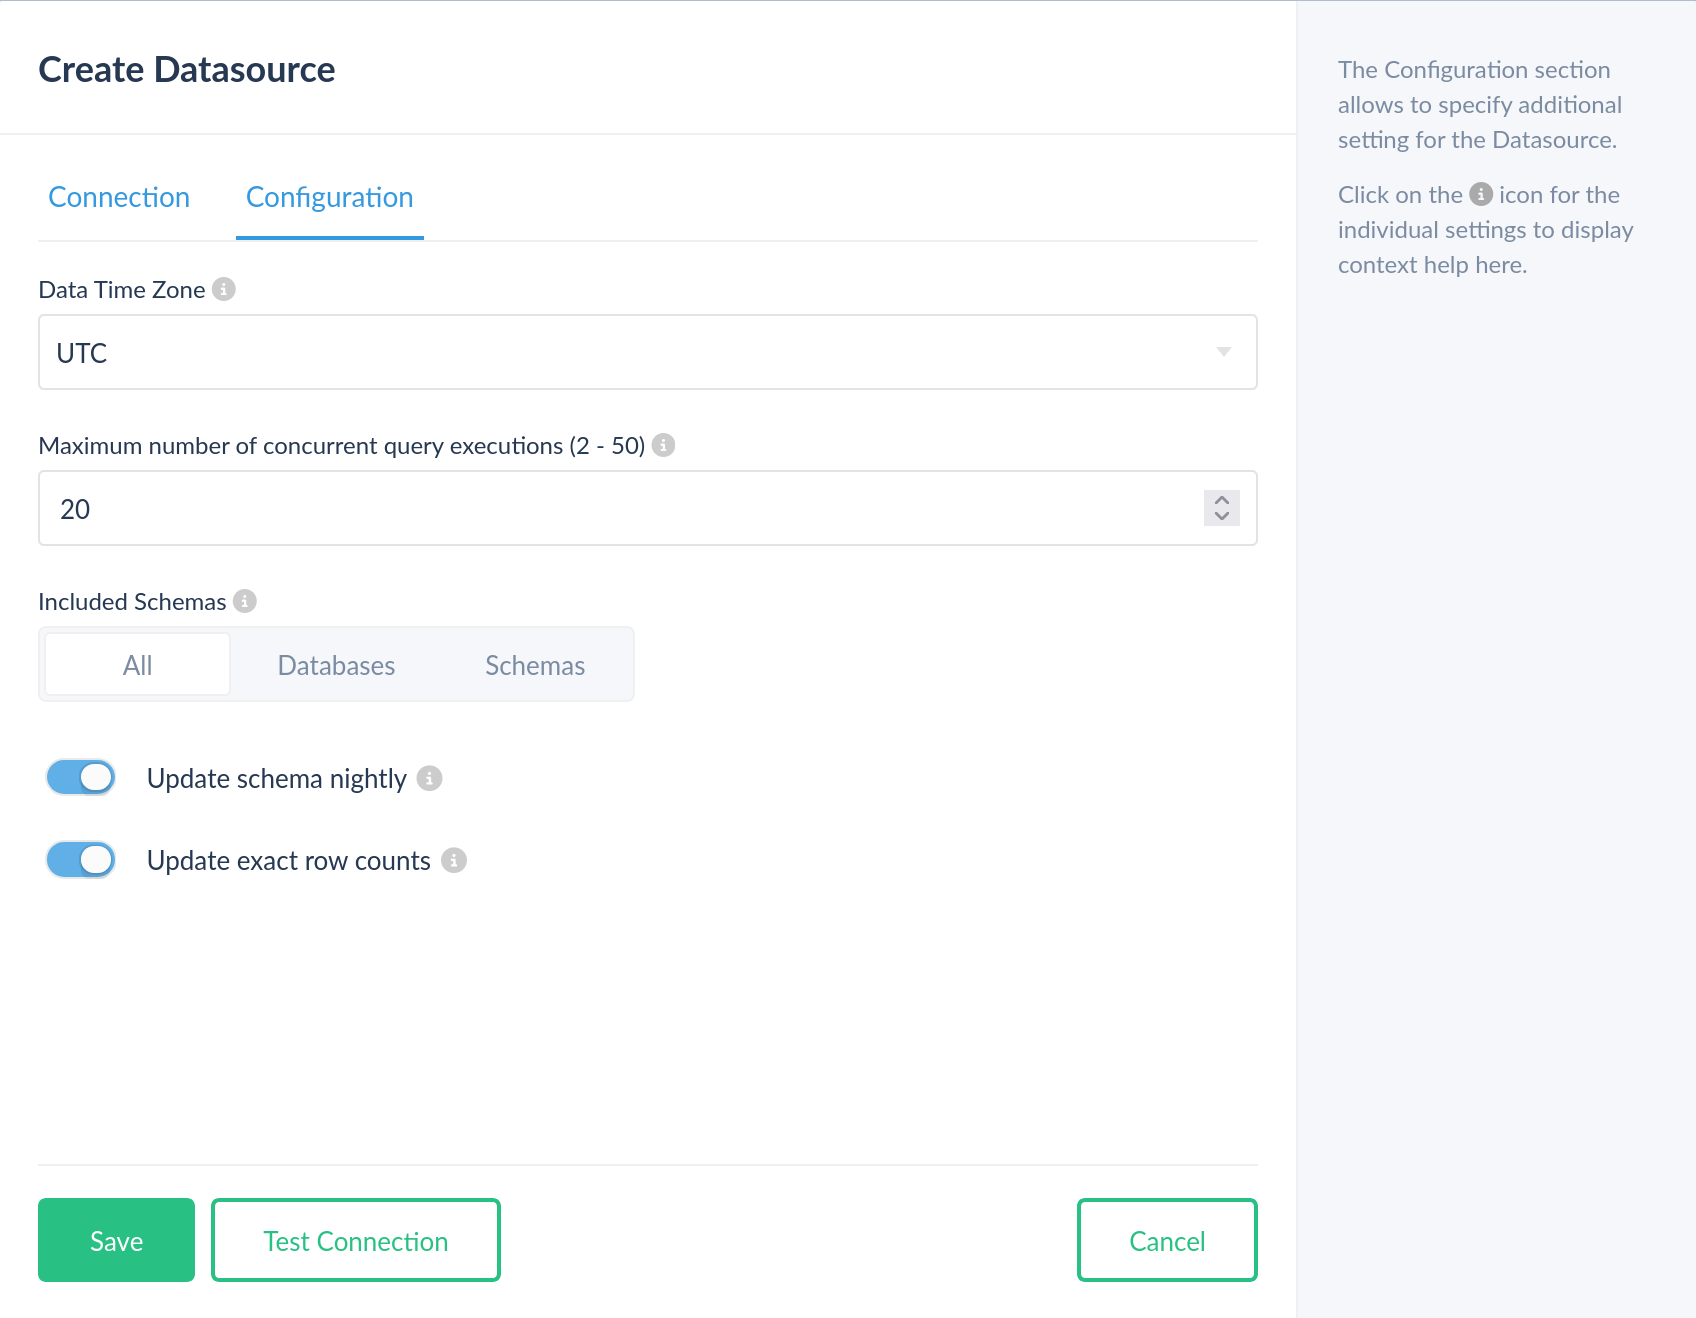Open help icon for concurrent query executions
The image size is (1696, 1318).
point(663,445)
